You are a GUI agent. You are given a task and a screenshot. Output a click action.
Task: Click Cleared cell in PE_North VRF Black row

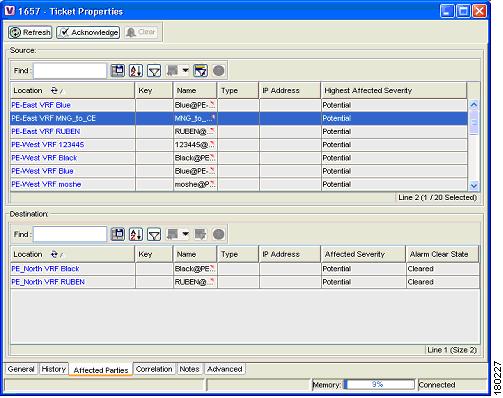443,269
